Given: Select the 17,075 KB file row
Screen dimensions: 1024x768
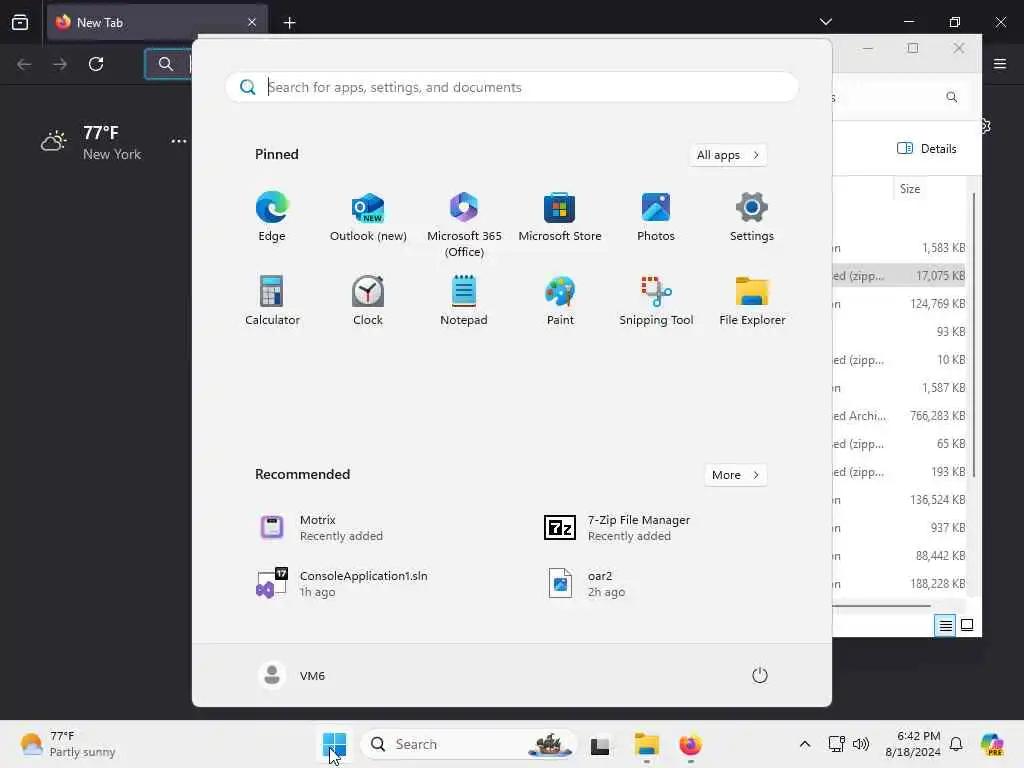Looking at the screenshot, I should click(899, 276).
